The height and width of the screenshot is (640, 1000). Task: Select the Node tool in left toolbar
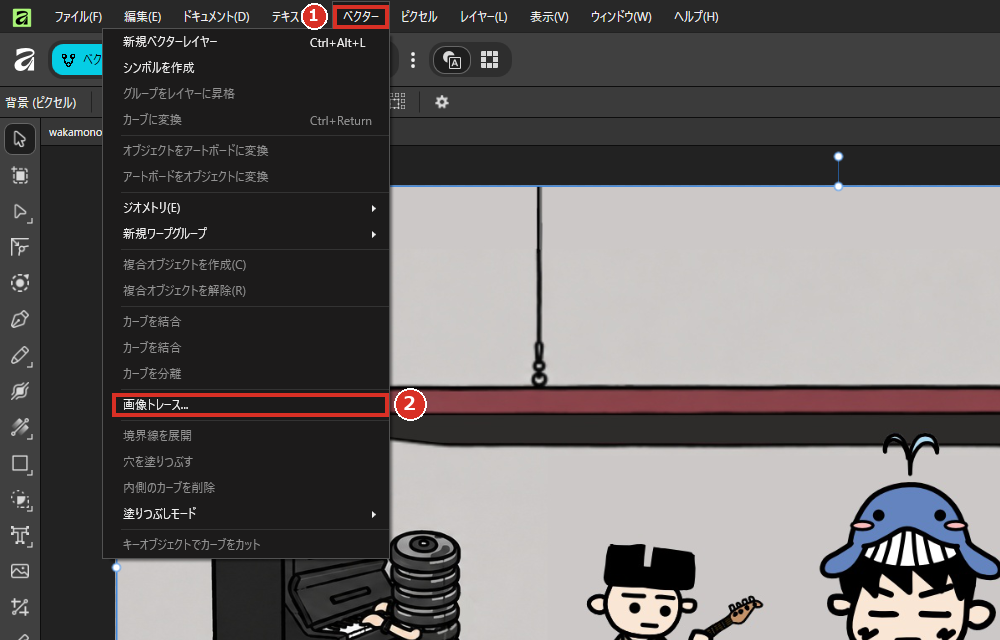point(20,212)
